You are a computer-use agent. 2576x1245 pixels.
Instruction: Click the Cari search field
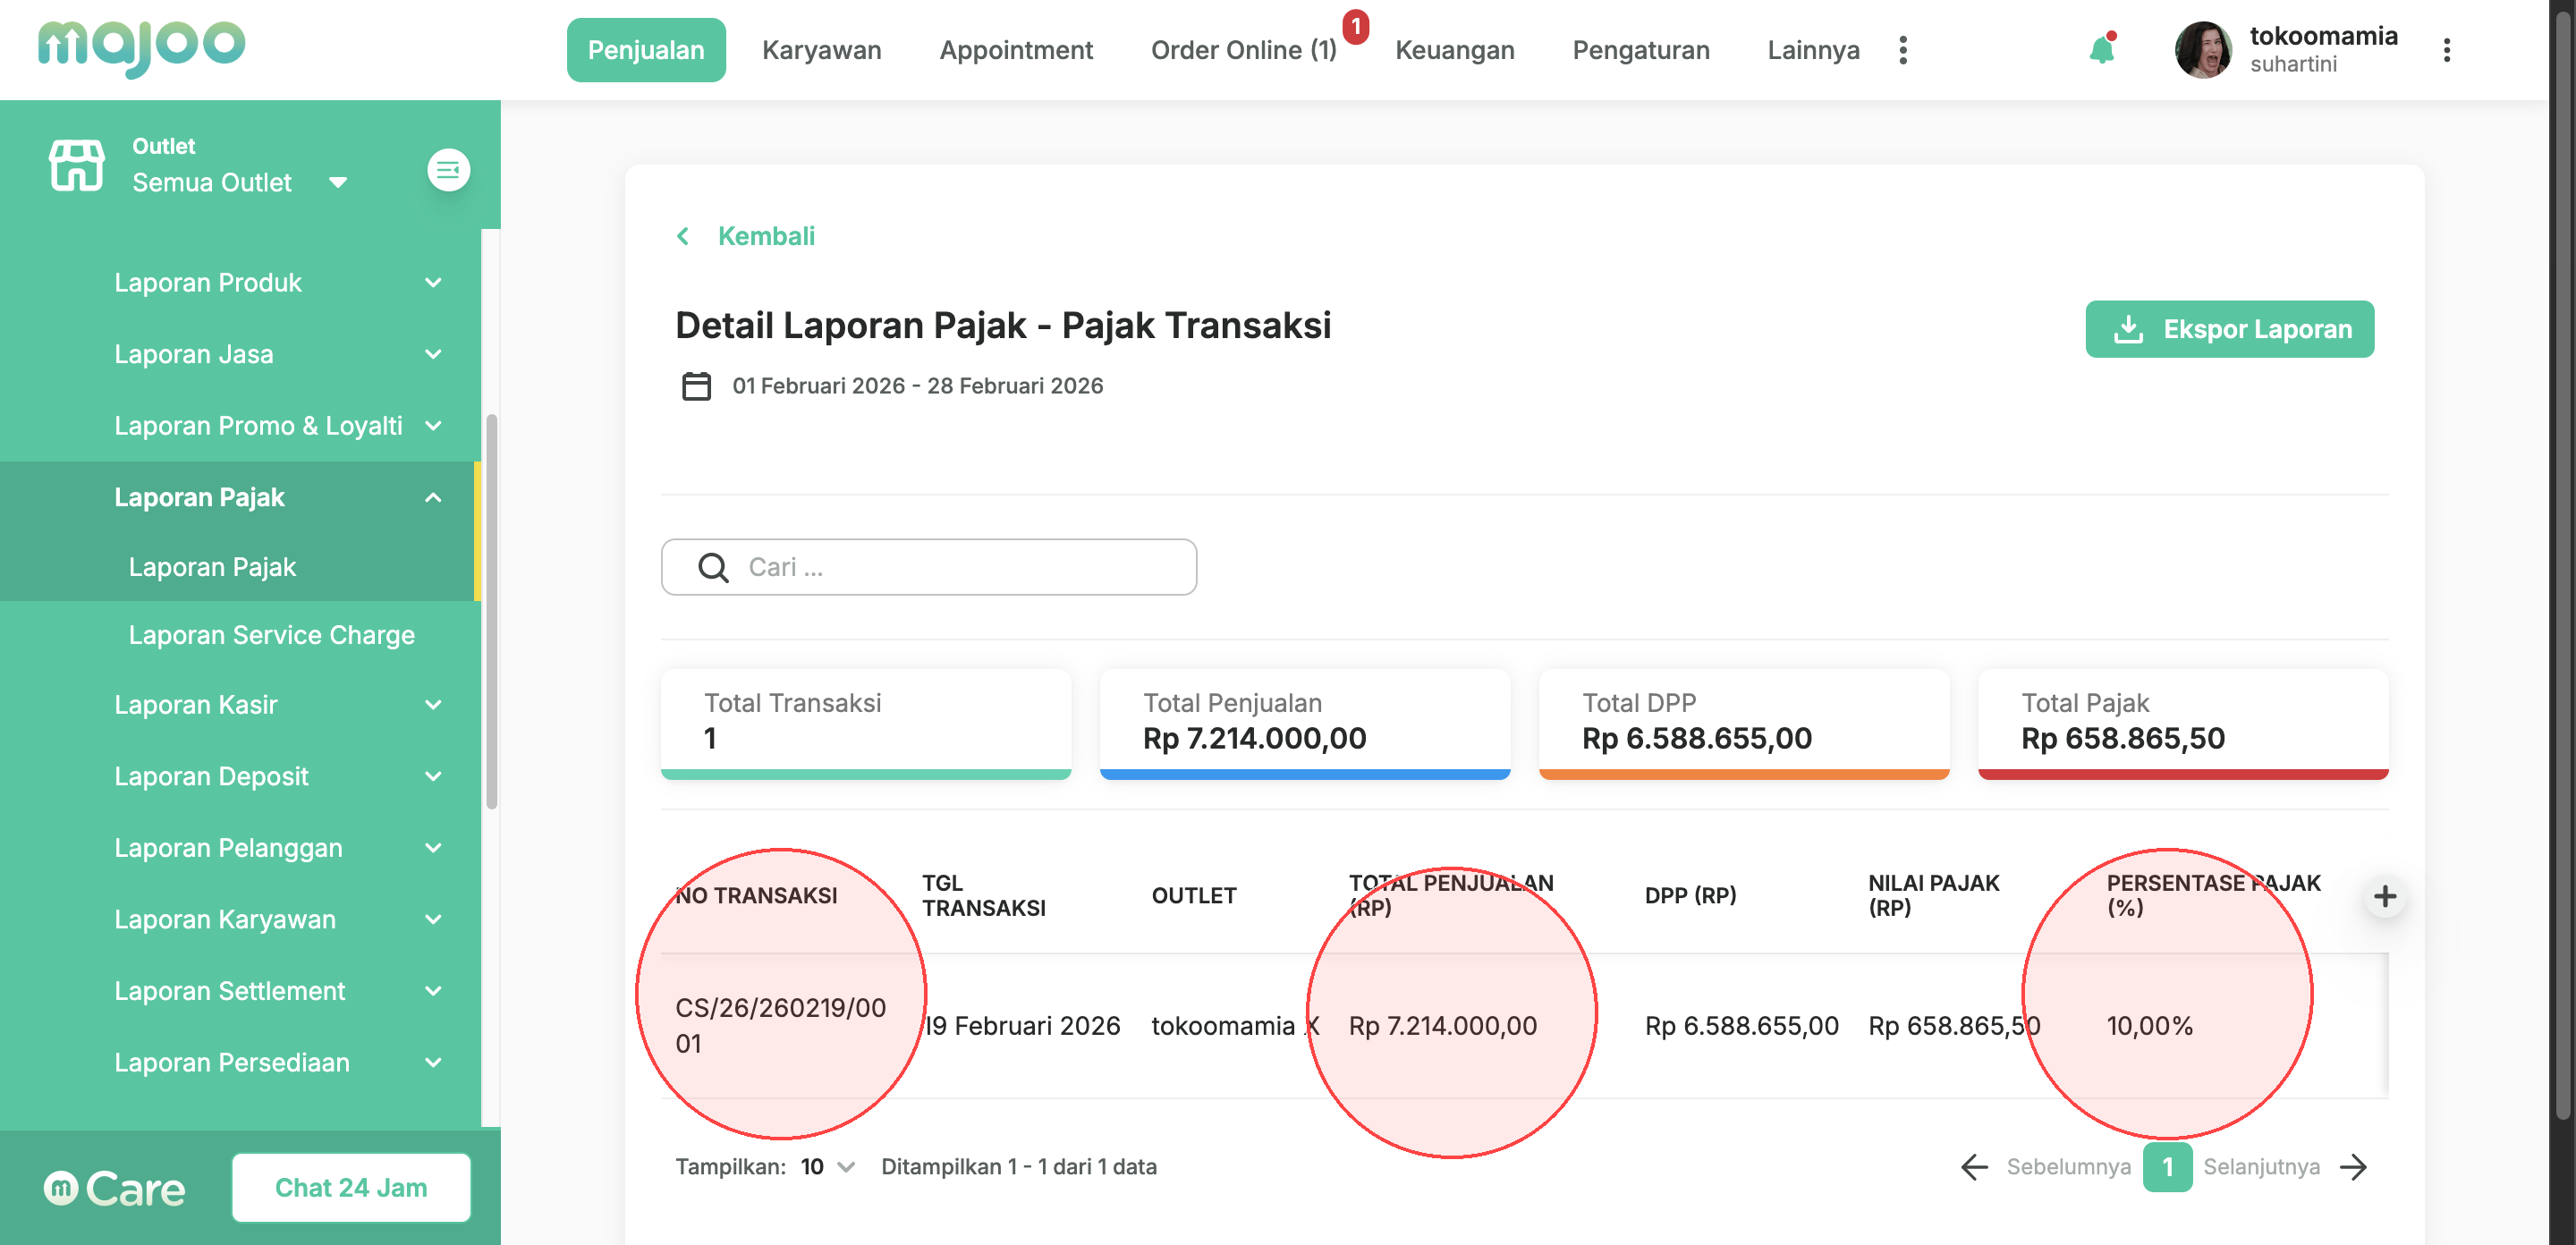(x=928, y=567)
